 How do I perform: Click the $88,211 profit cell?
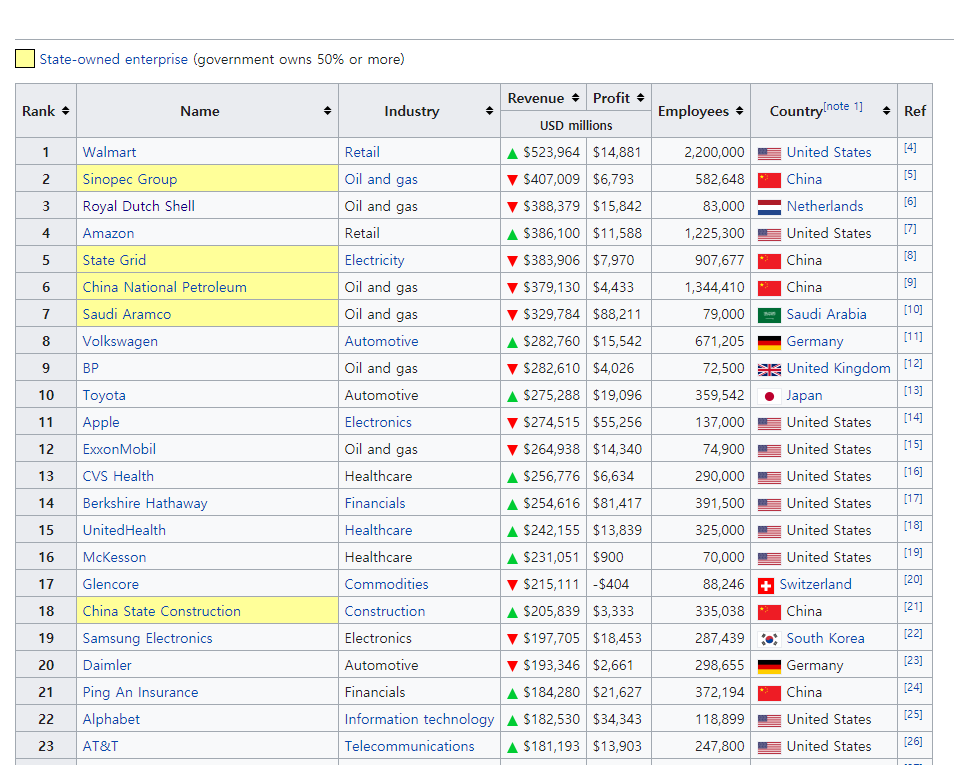tap(617, 314)
